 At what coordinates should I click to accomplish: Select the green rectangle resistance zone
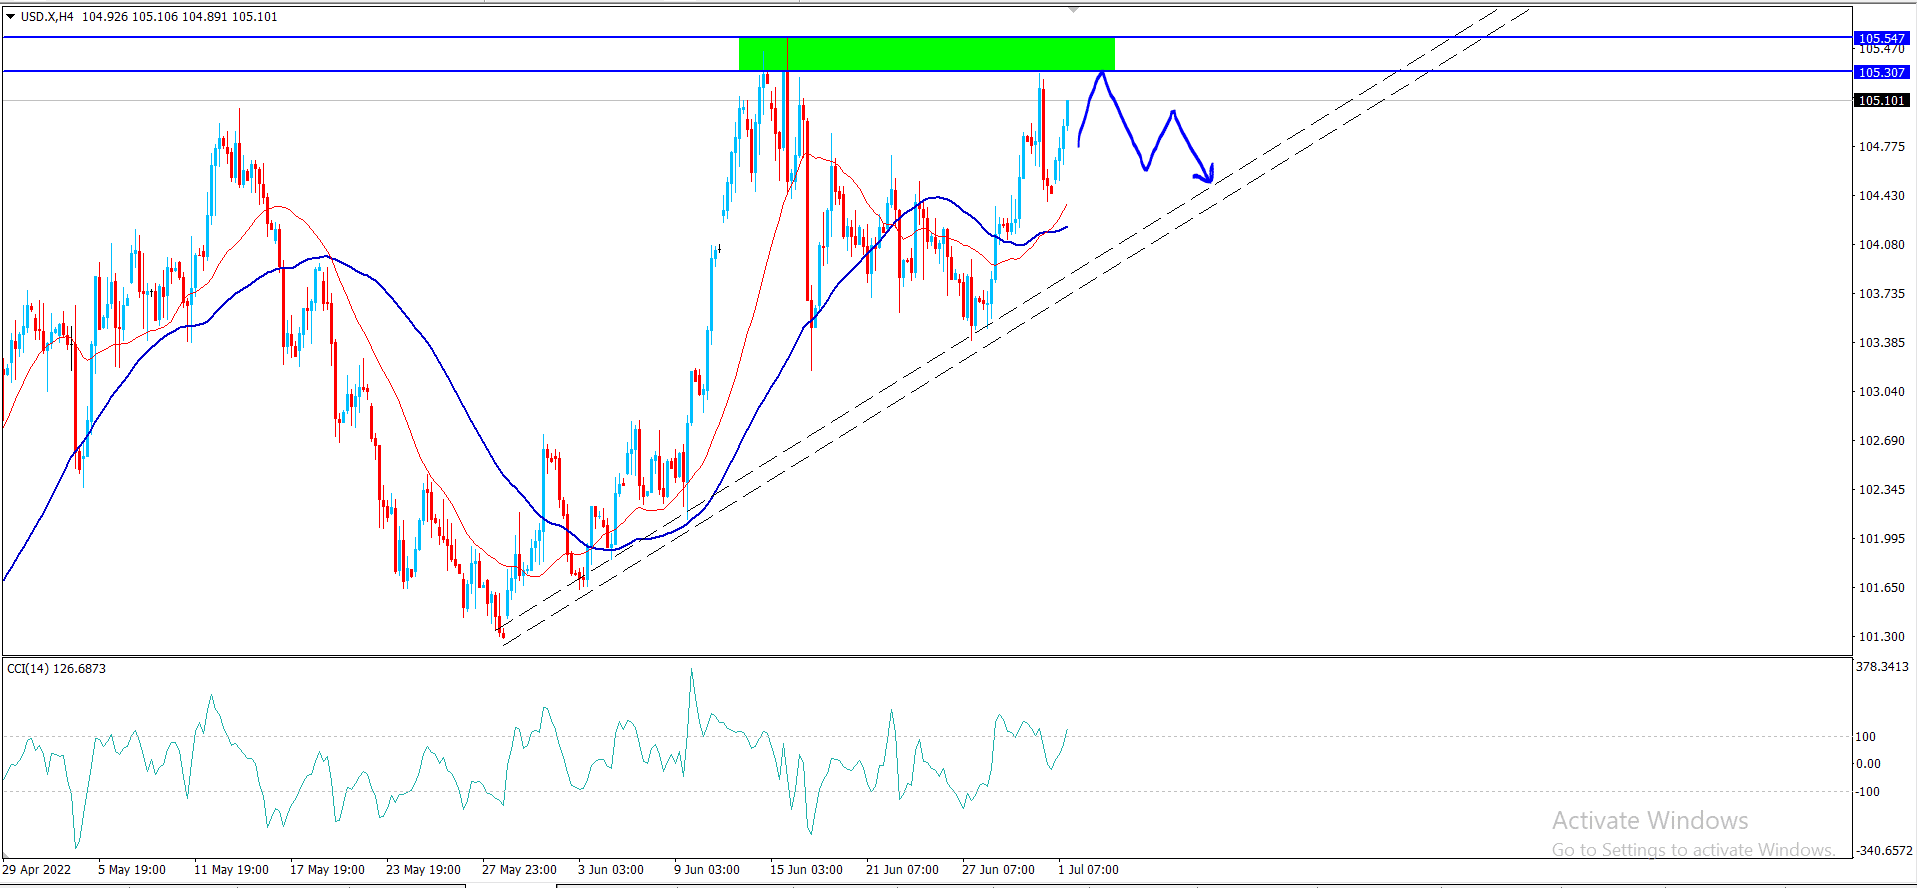pyautogui.click(x=926, y=54)
